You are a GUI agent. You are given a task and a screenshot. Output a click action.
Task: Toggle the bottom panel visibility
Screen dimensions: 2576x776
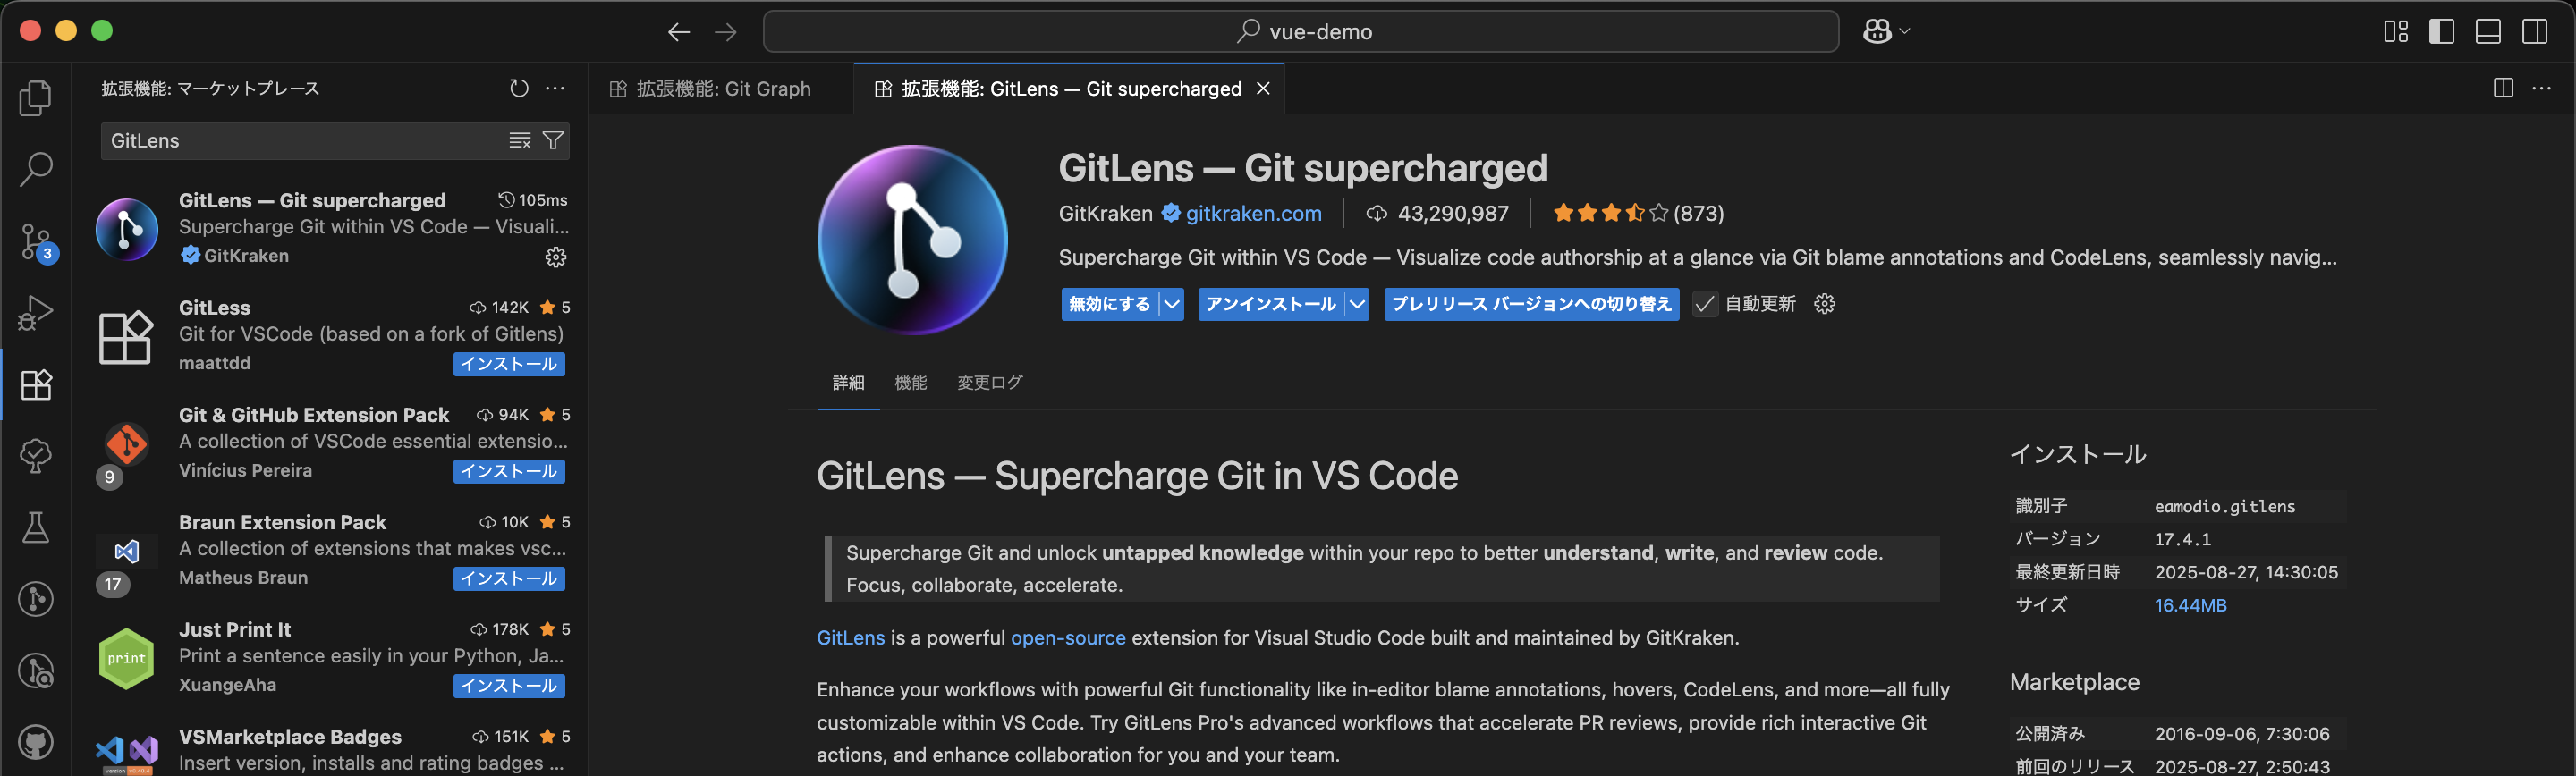coord(2488,32)
